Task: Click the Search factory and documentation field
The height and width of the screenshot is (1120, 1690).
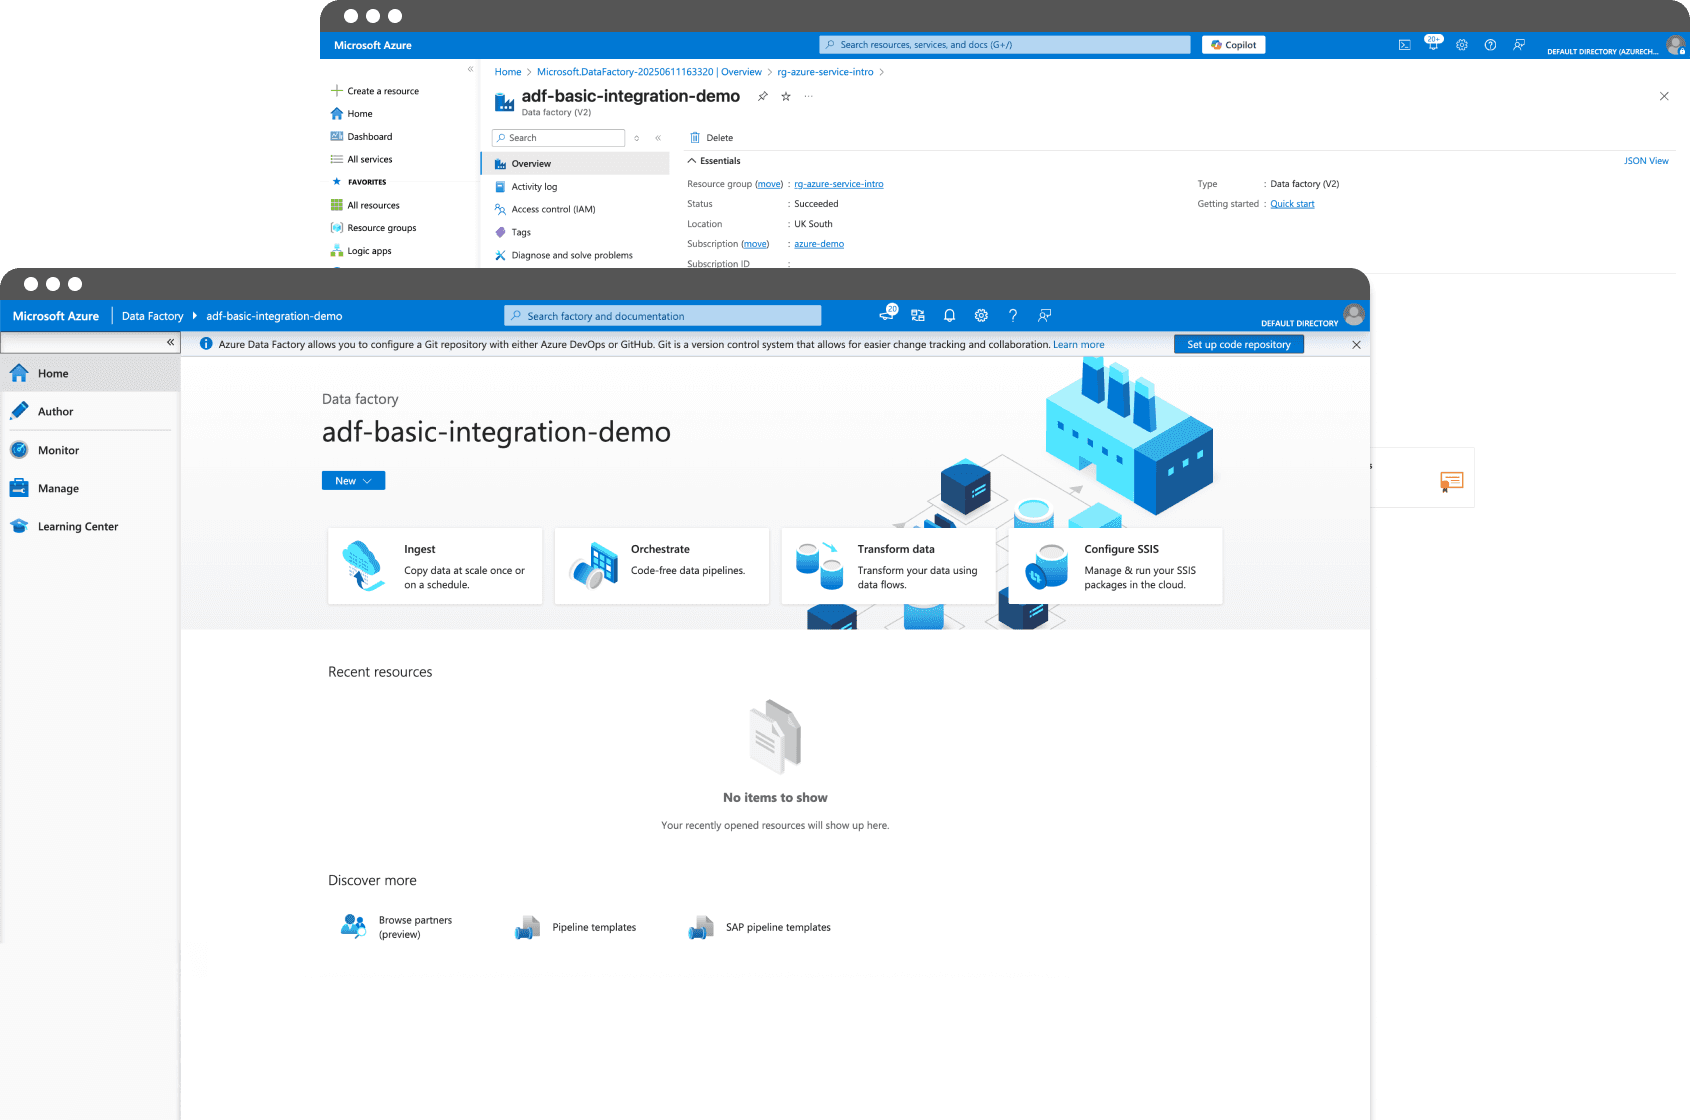Action: click(x=662, y=316)
